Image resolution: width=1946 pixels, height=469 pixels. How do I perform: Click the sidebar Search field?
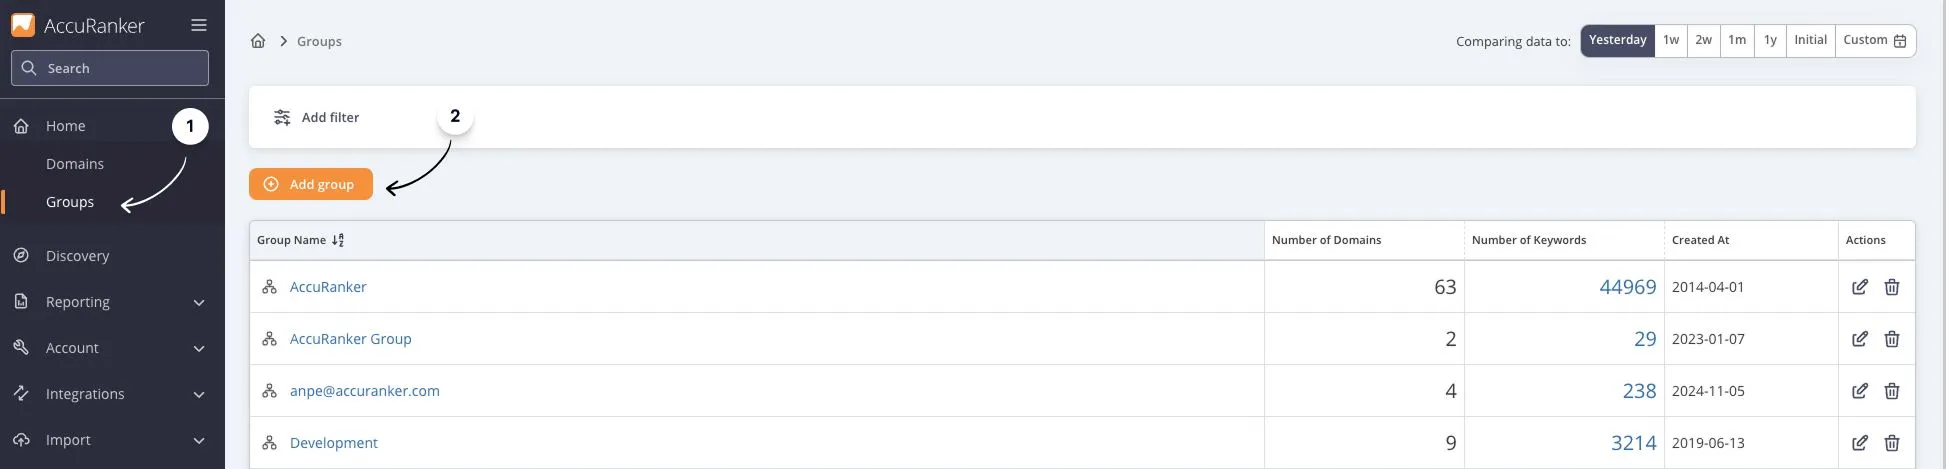[110, 68]
